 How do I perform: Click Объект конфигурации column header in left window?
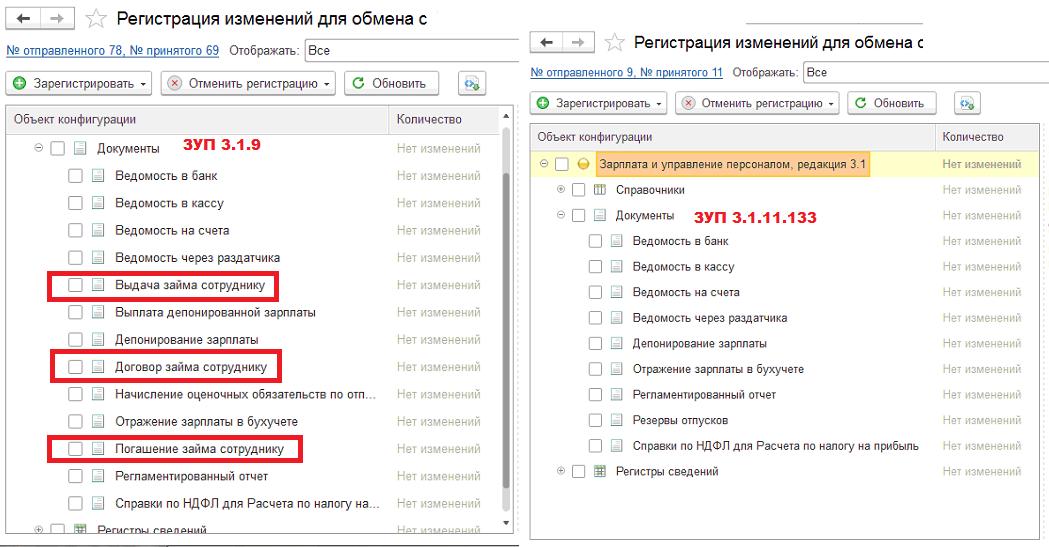[x=197, y=120]
